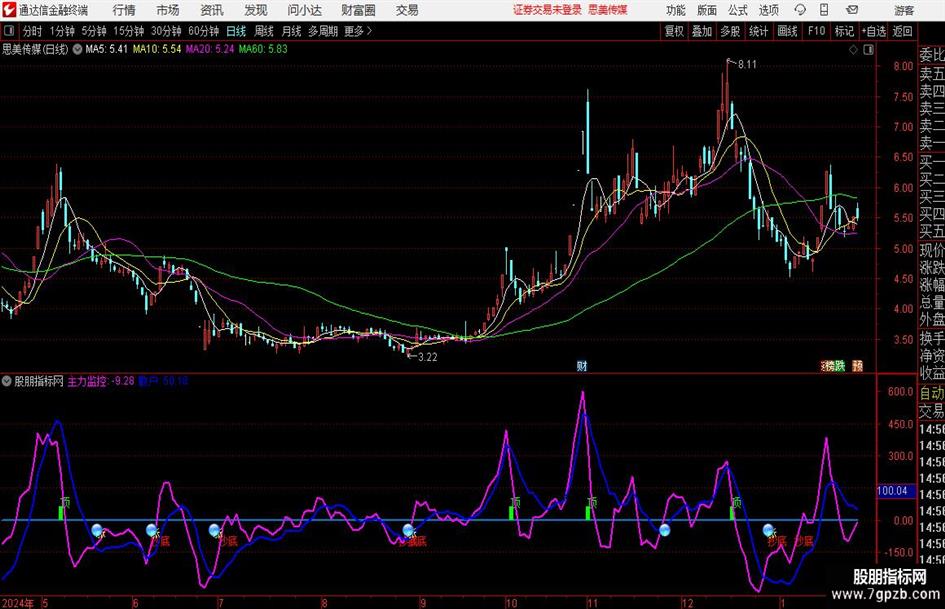The height and width of the screenshot is (609, 945).
Task: Open the round dropdown icon after 思美传媒(日线)
Action: (77, 49)
